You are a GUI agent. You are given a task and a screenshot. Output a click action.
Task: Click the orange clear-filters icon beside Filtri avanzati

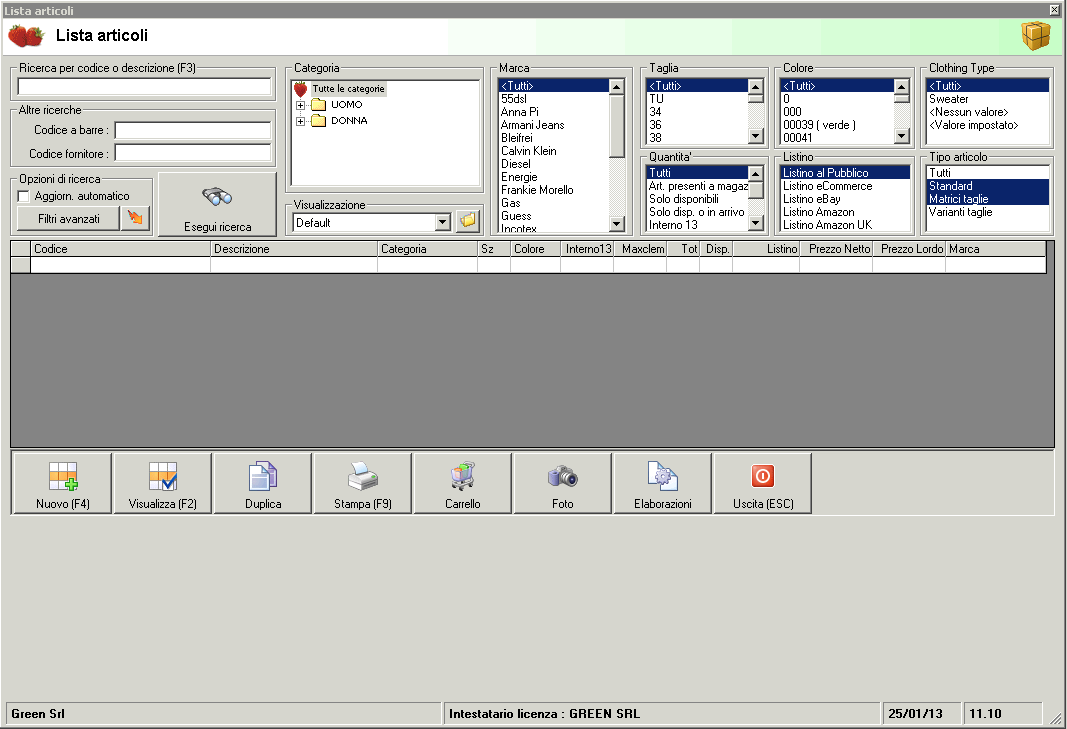click(x=135, y=218)
